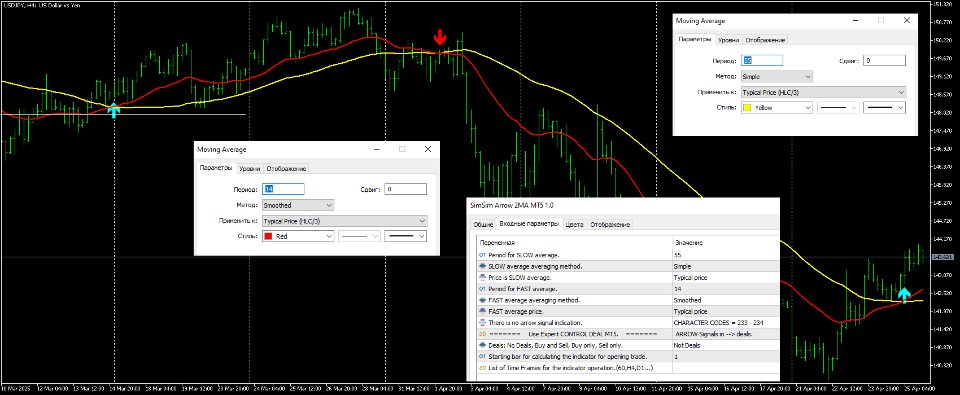
Task: Click the cyan up arrow near 14 Mar
Action: [113, 110]
